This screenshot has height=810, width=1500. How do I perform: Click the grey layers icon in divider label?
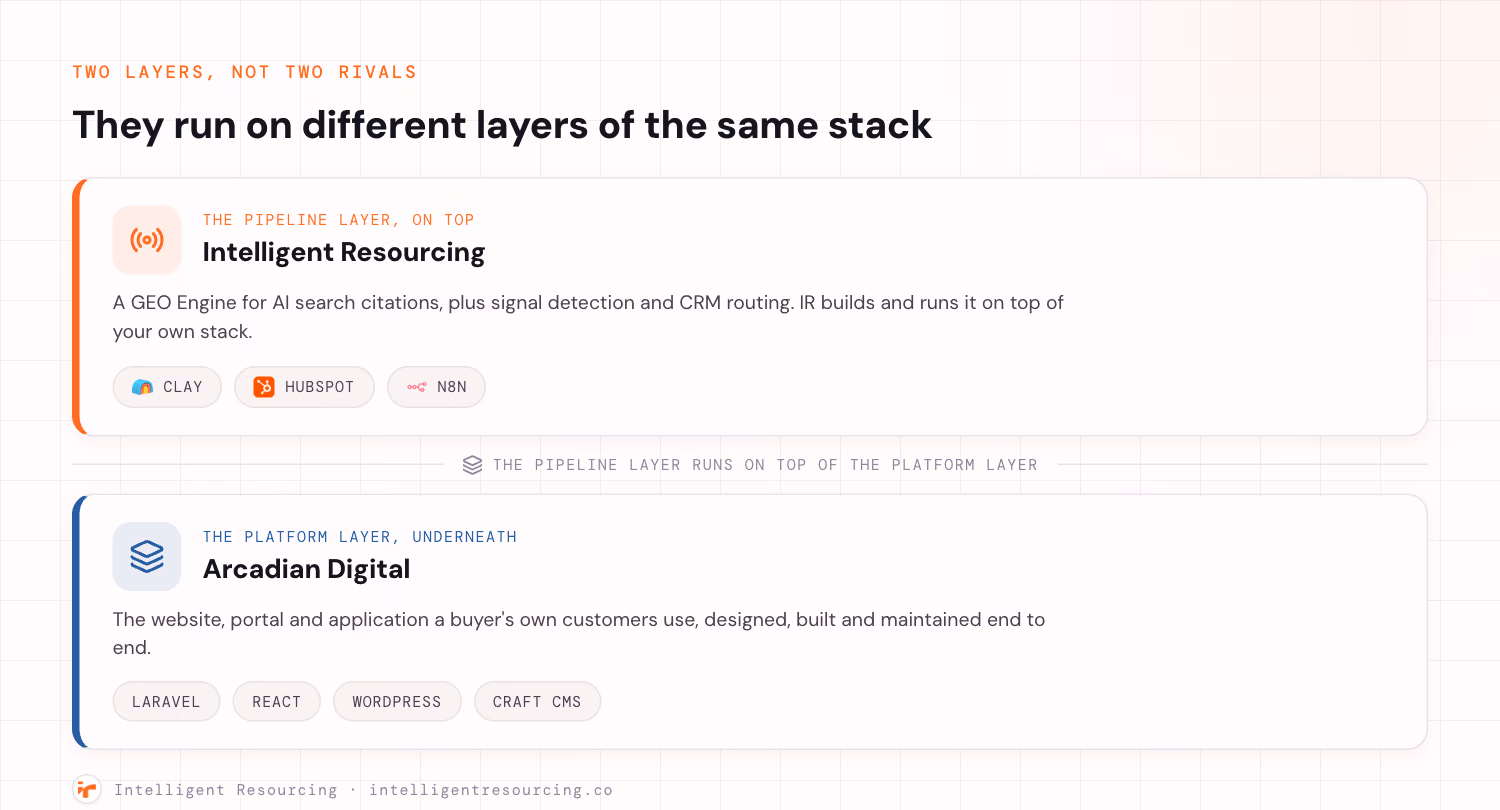473,465
